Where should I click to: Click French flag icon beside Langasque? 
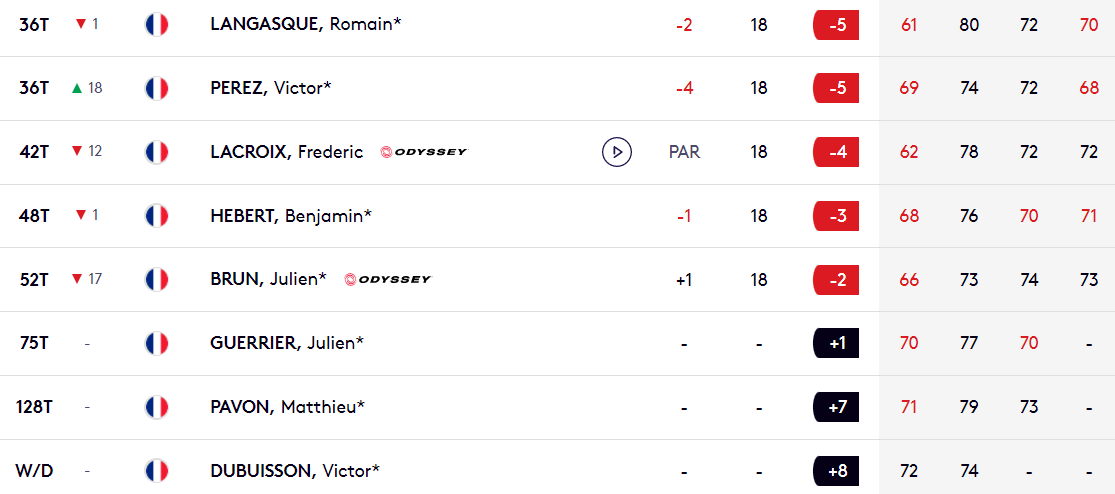[156, 25]
